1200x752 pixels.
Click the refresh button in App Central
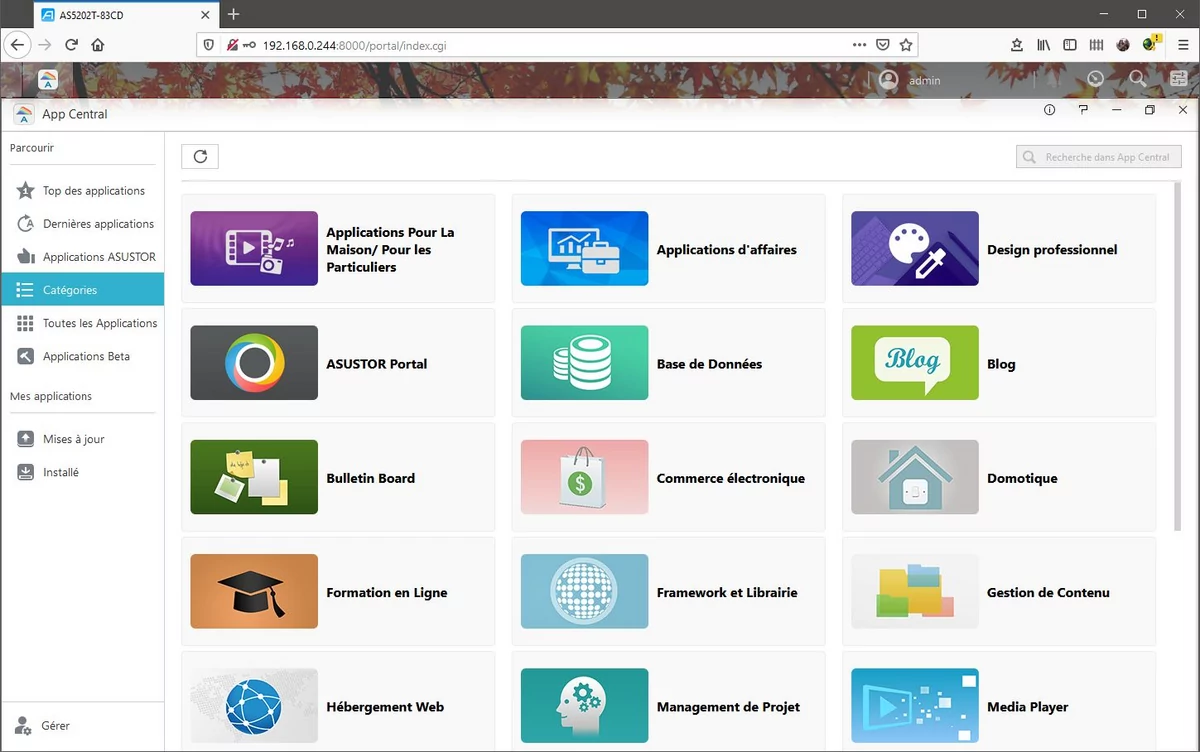tap(200, 156)
